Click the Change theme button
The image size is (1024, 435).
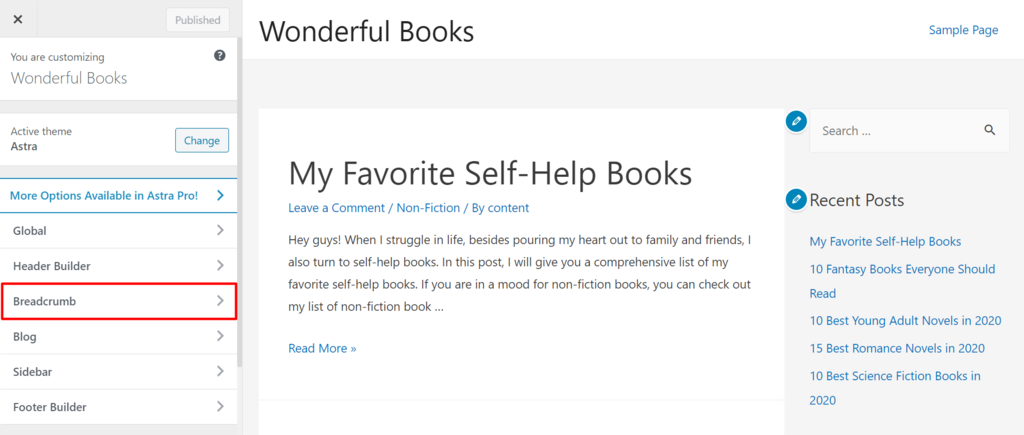[x=201, y=140]
